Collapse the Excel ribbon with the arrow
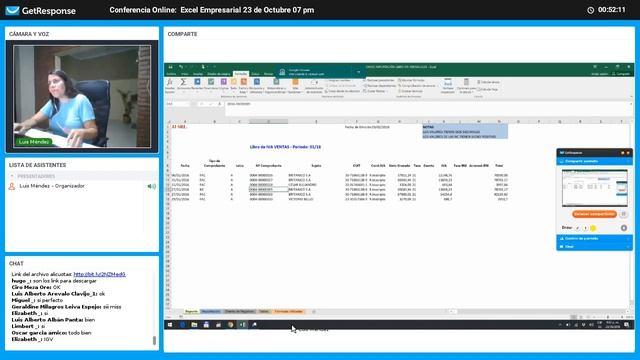The height and width of the screenshot is (360, 640). pyautogui.click(x=631, y=97)
